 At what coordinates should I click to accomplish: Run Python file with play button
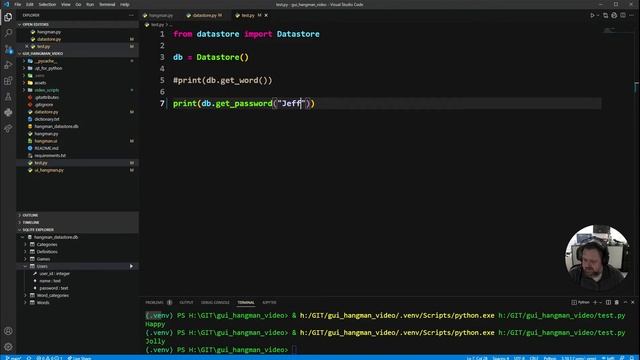(x=592, y=16)
